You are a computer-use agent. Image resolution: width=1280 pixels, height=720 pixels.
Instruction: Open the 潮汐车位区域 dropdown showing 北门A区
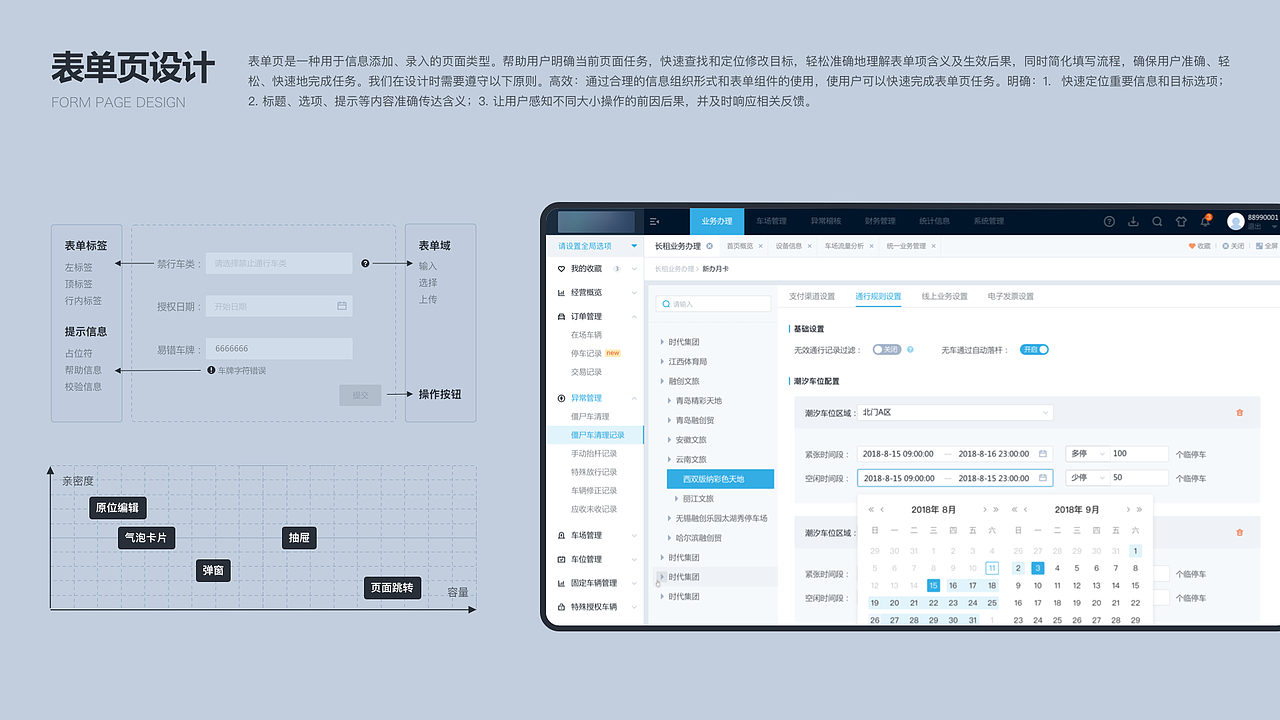pyautogui.click(x=955, y=412)
